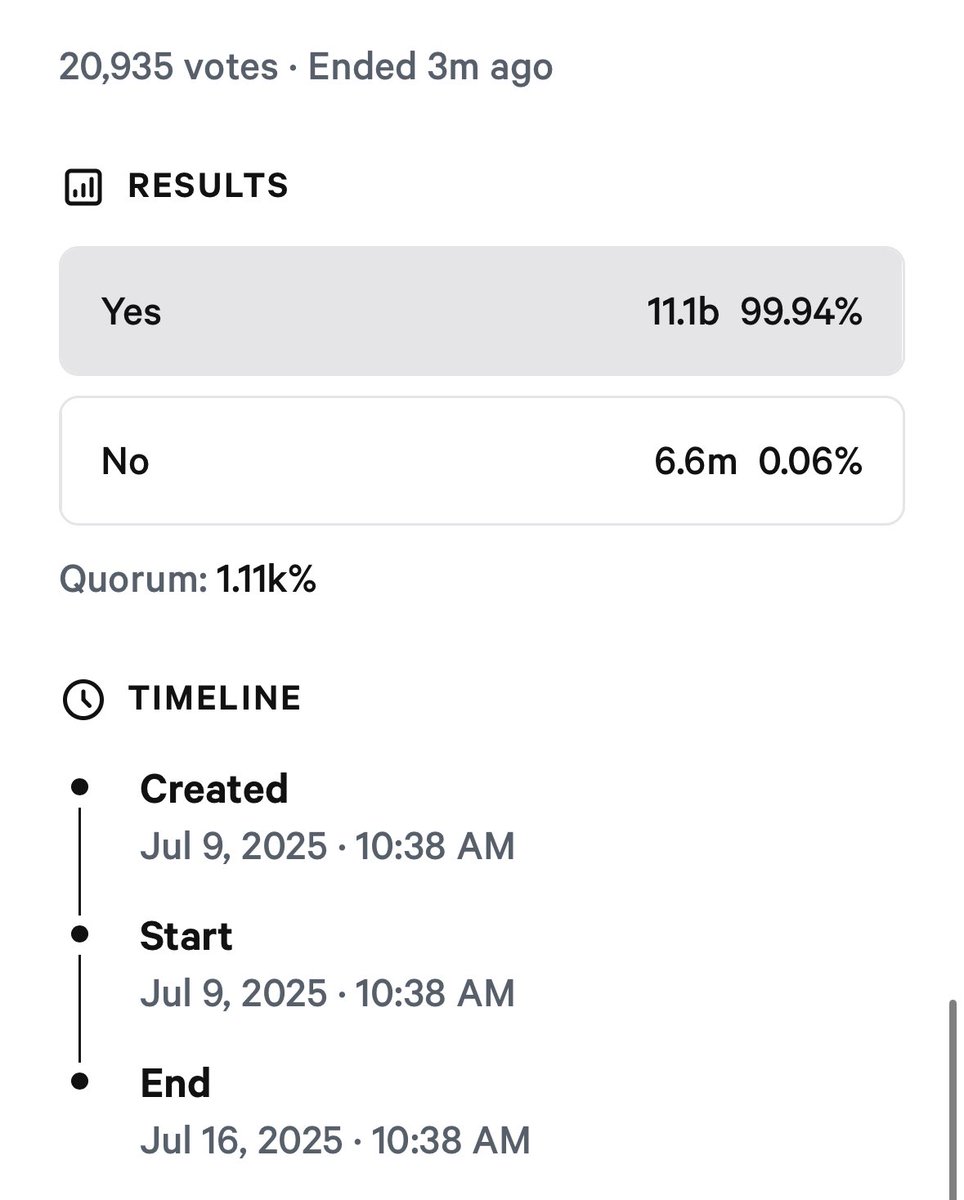
Task: Click the Start date Jul 9, 2025
Action: pos(233,994)
